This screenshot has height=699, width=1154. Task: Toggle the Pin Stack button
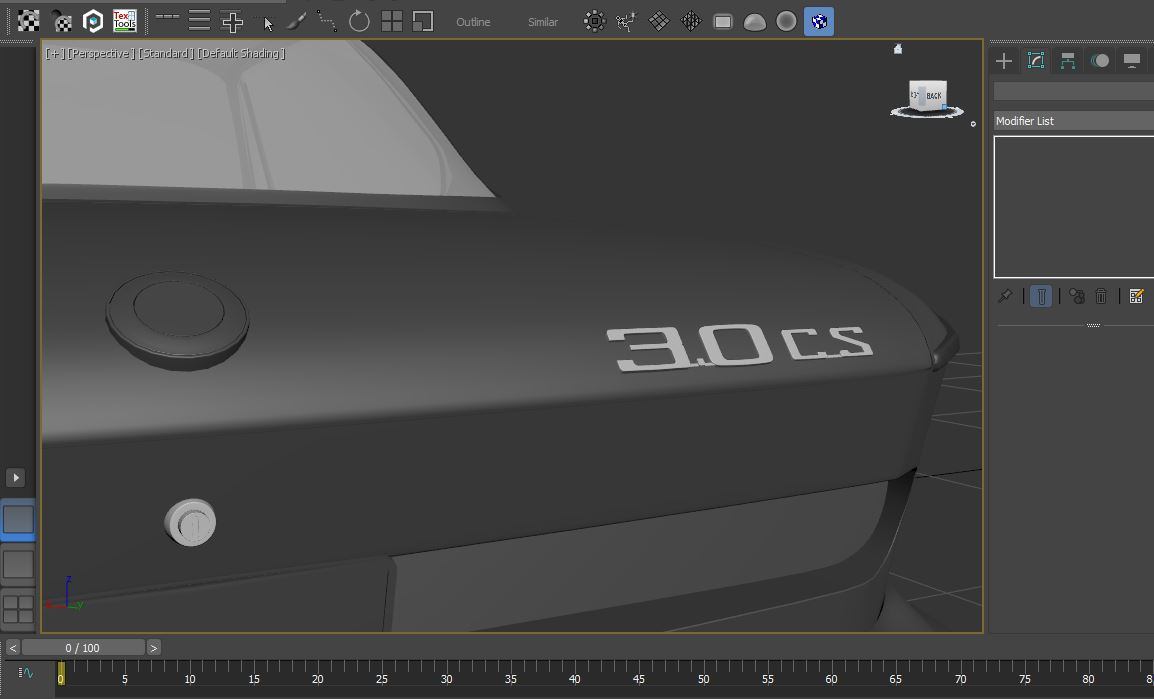point(1005,296)
